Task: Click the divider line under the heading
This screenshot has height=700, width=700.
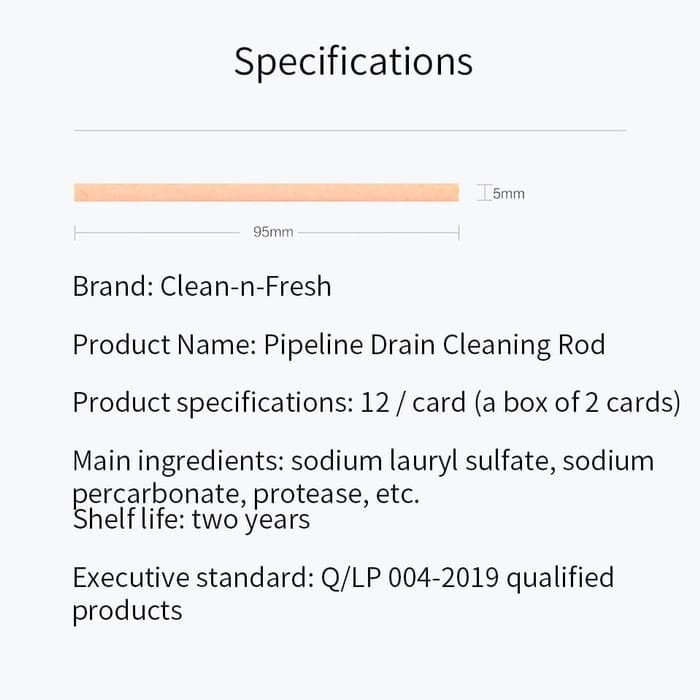Action: tap(350, 130)
